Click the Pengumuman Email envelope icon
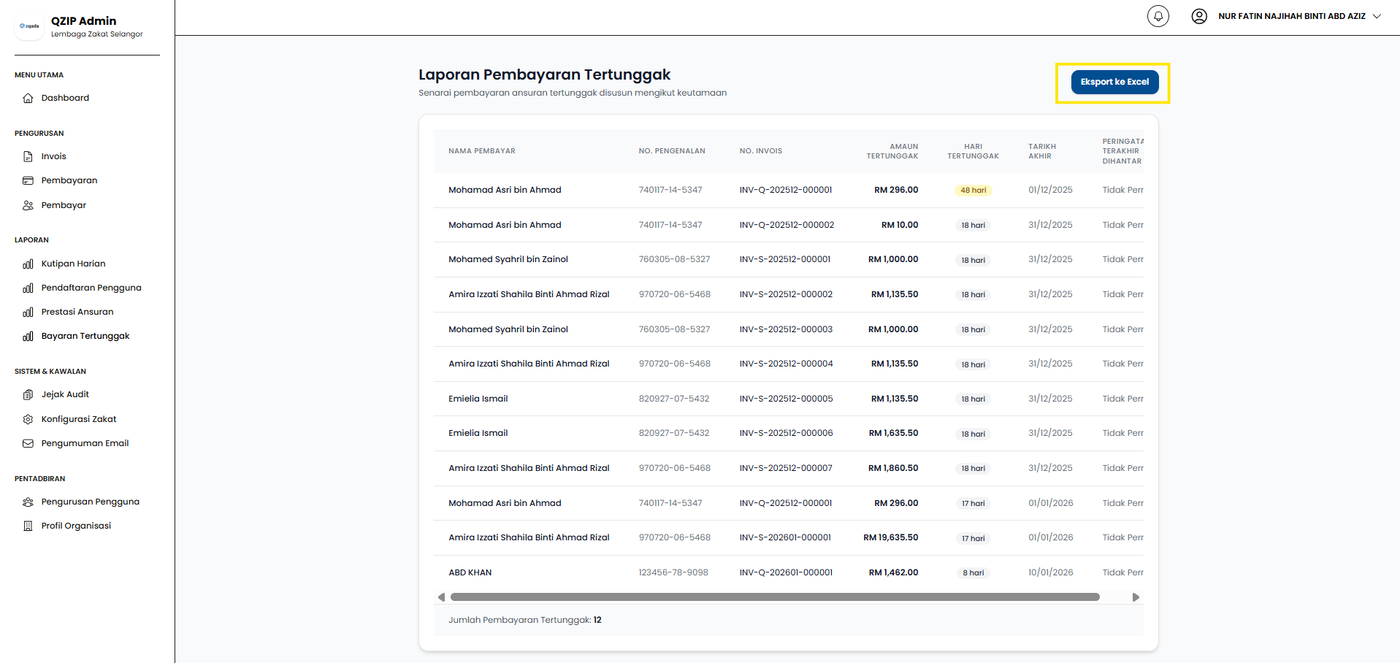1400x663 pixels. (28, 443)
